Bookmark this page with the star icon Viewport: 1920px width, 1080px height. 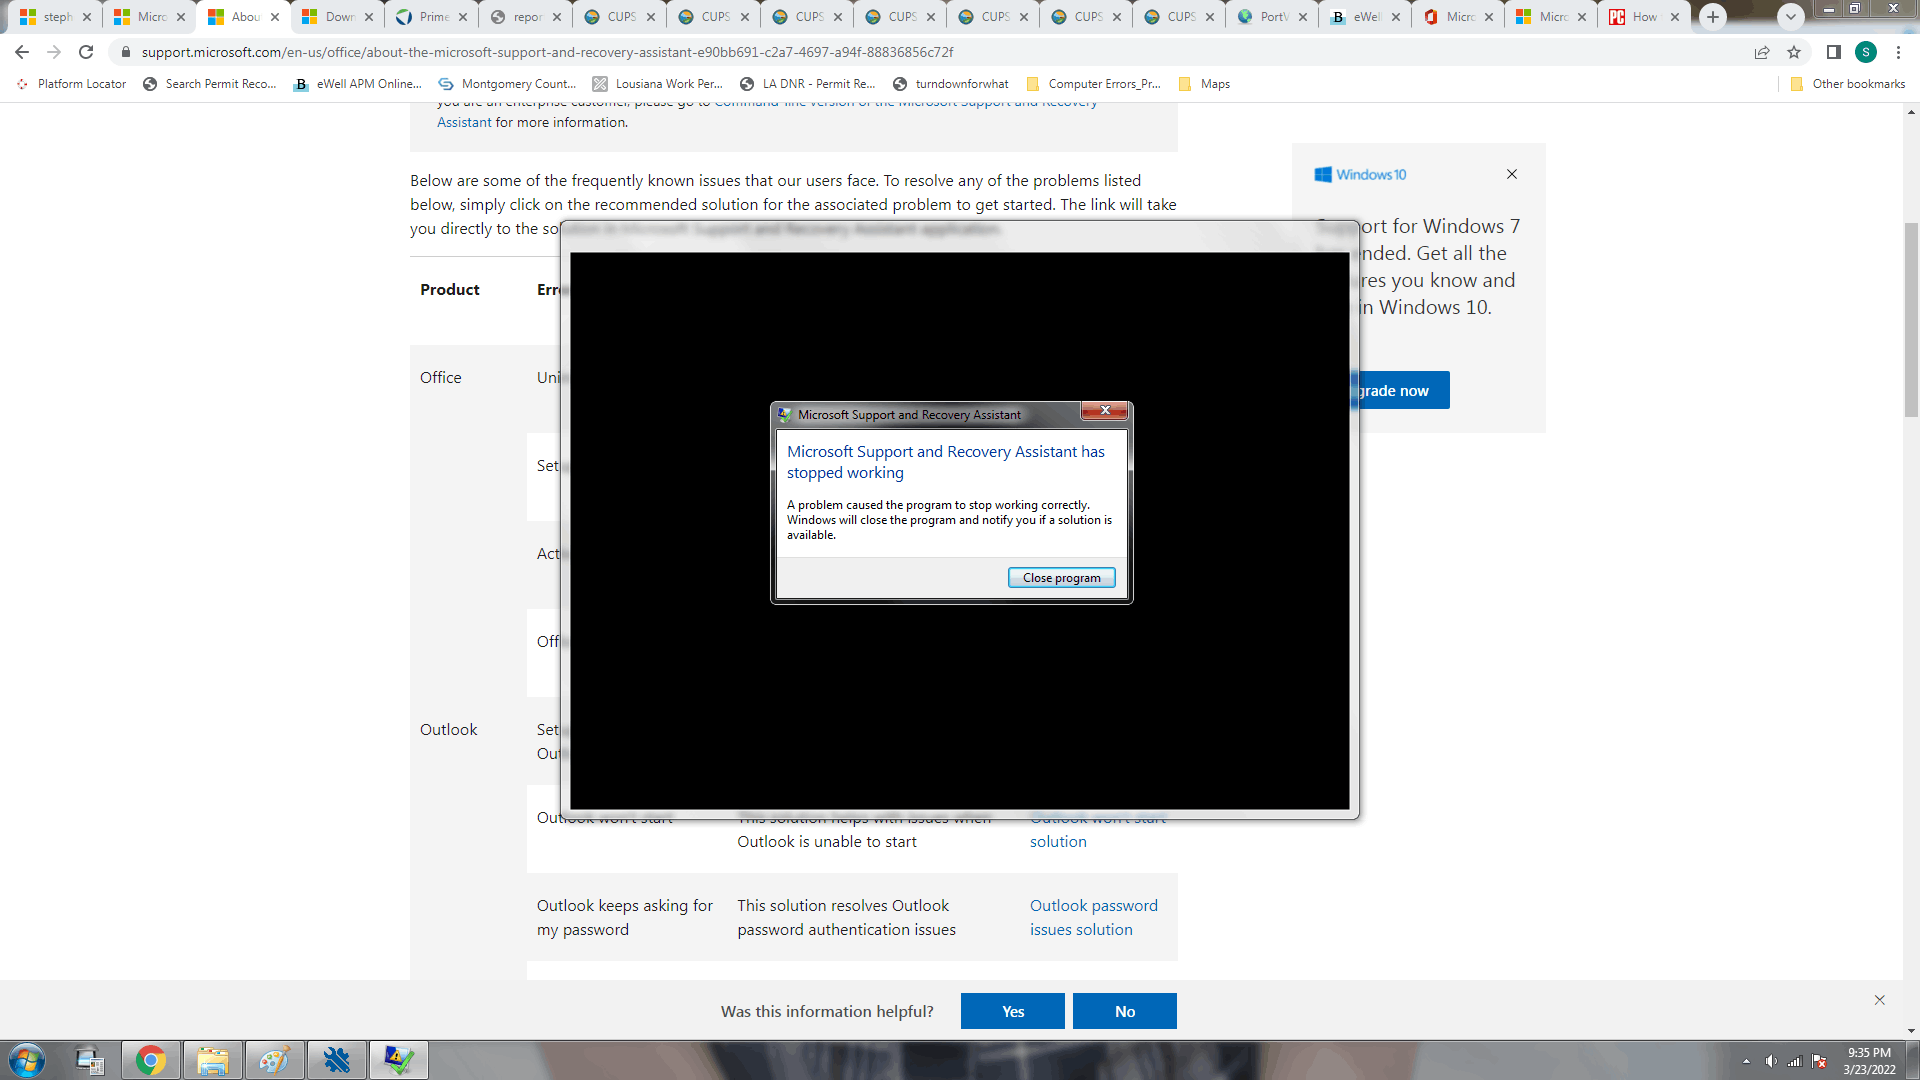(x=1794, y=52)
